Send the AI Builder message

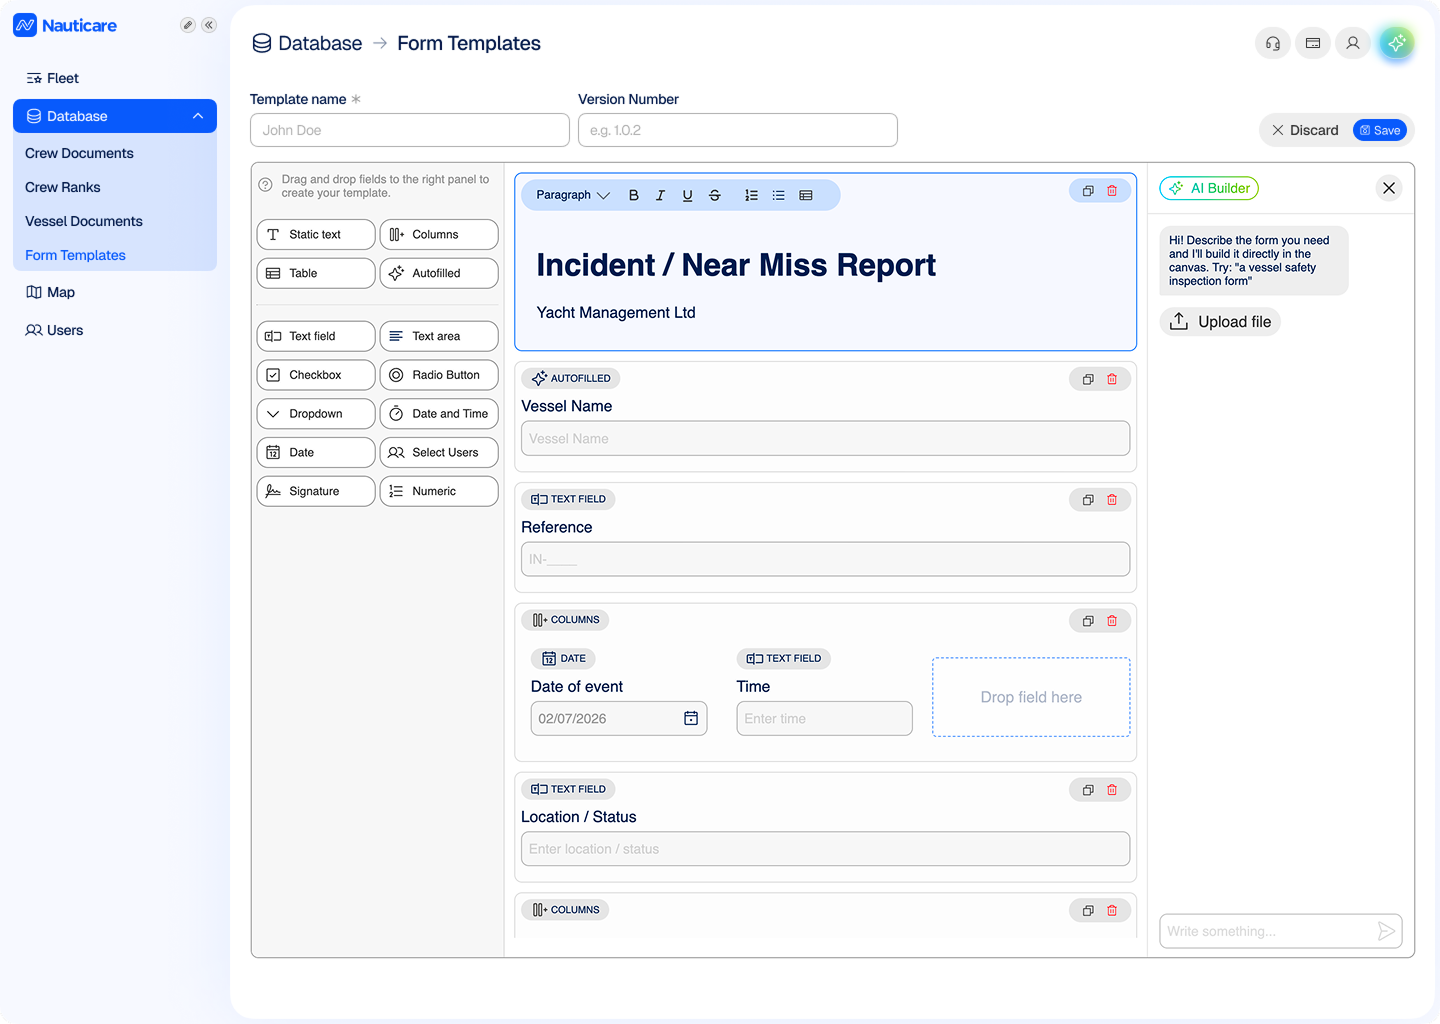[1386, 931]
